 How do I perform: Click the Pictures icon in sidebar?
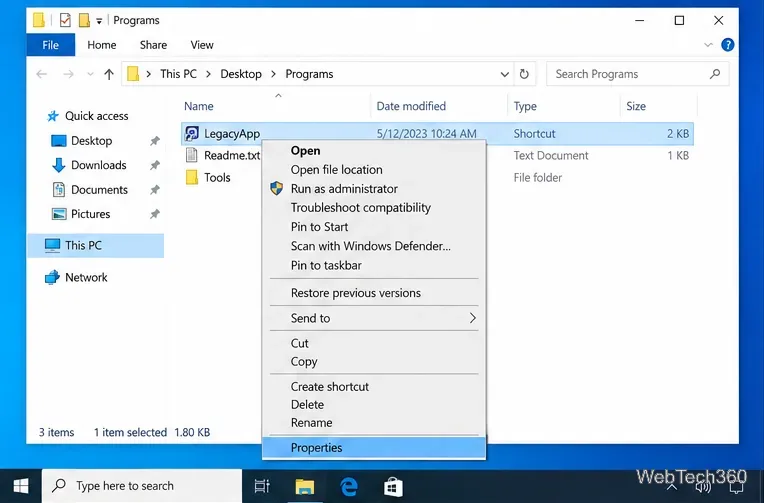pyautogui.click(x=59, y=214)
